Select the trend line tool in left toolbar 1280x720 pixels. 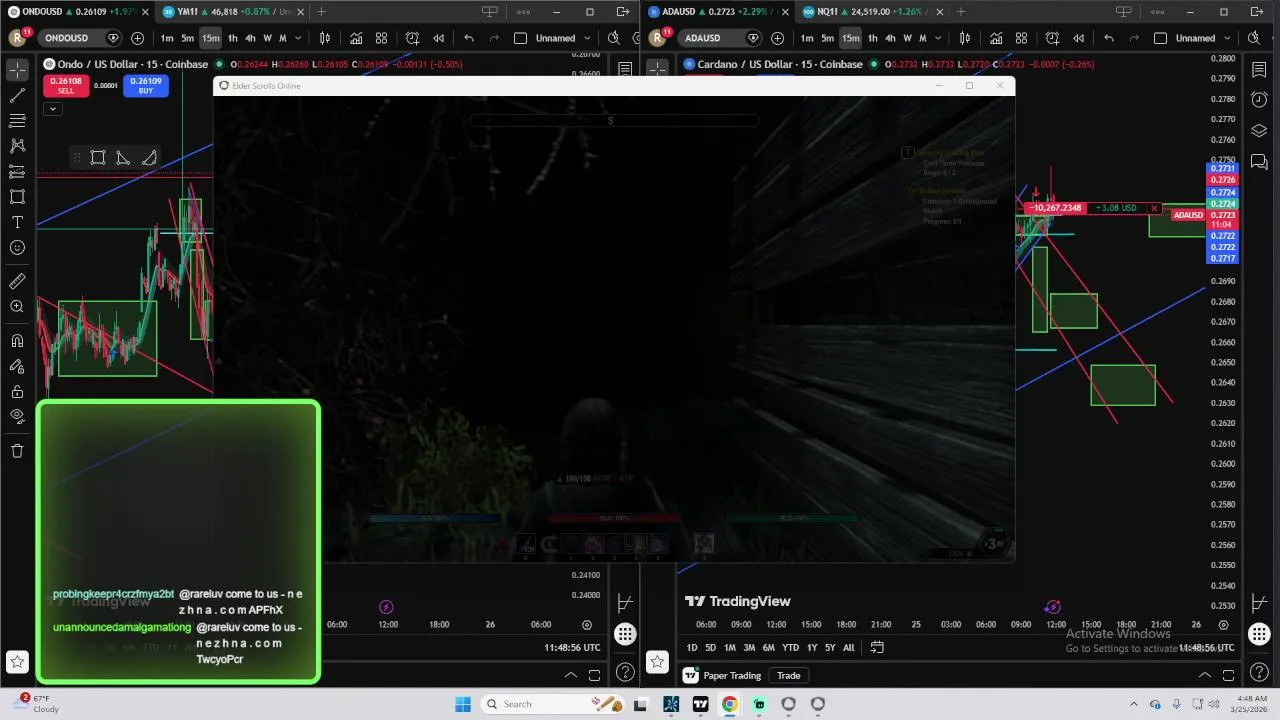[17, 95]
